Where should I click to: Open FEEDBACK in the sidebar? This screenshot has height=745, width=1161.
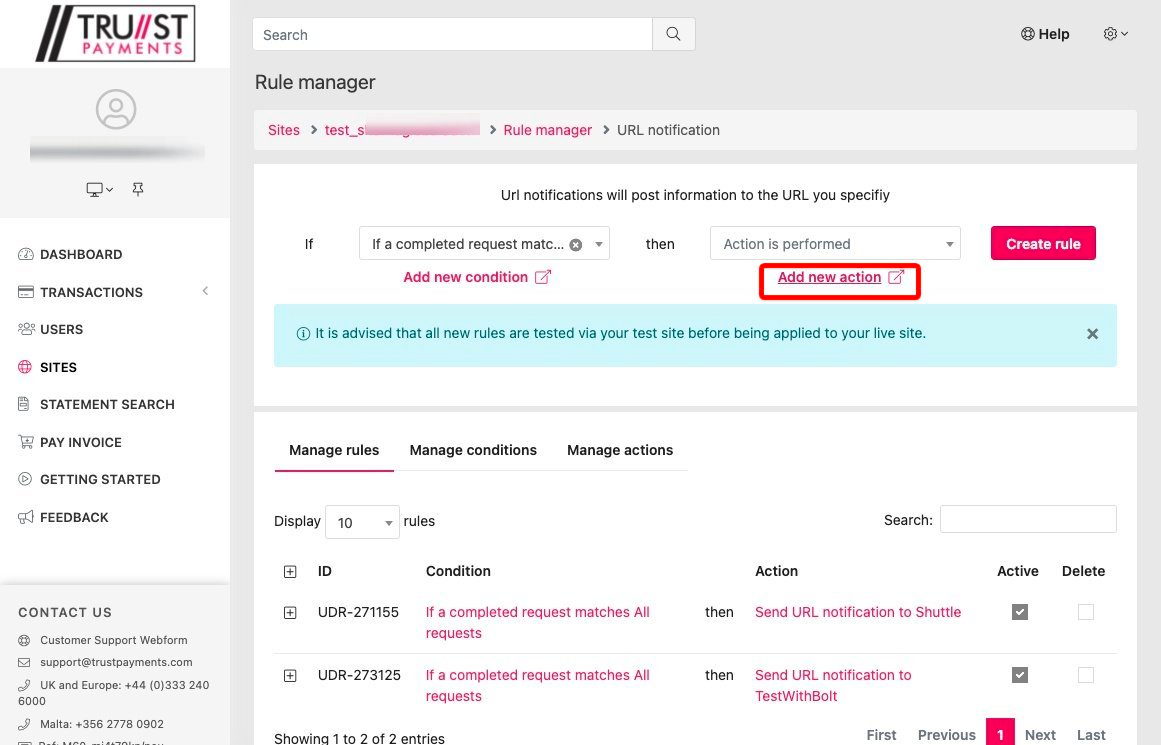74,517
